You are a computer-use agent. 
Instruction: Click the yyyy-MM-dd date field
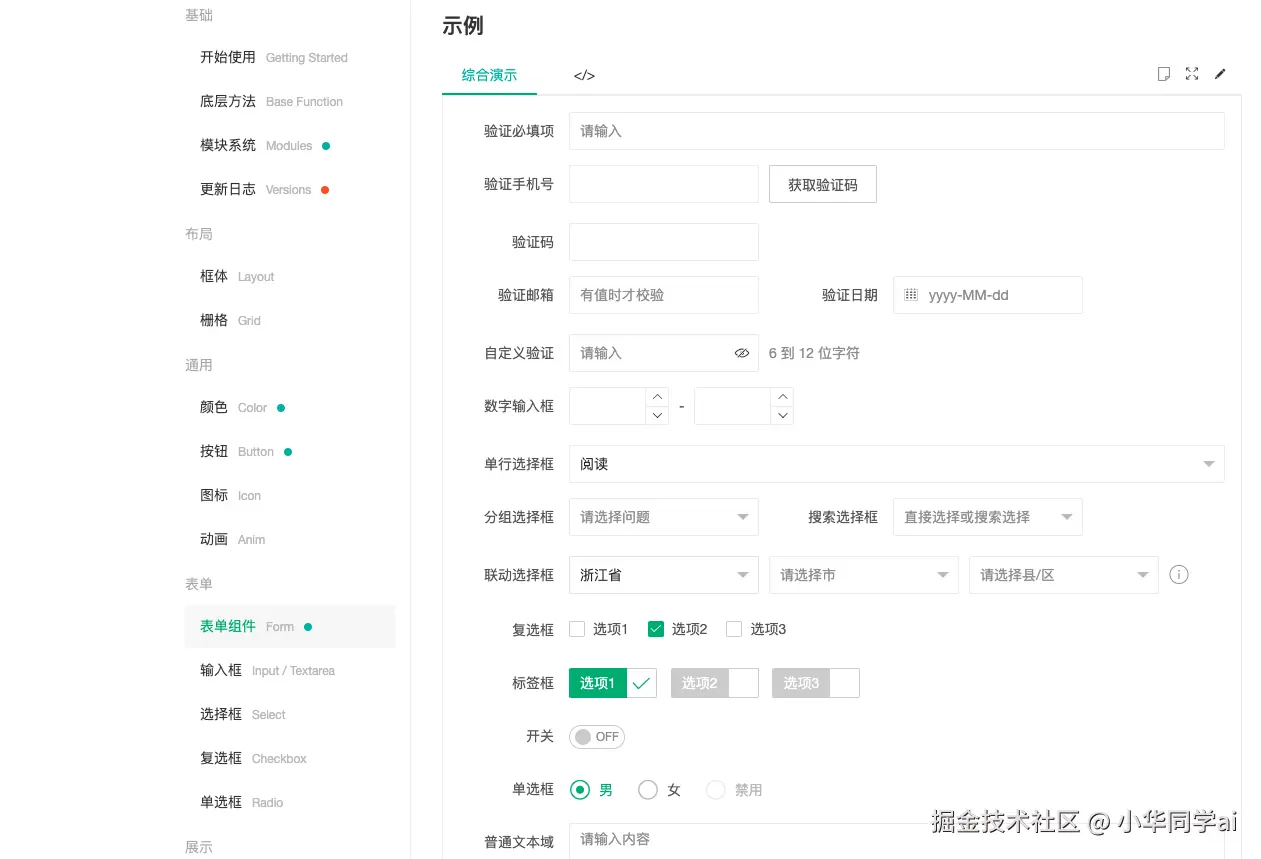[x=988, y=295]
